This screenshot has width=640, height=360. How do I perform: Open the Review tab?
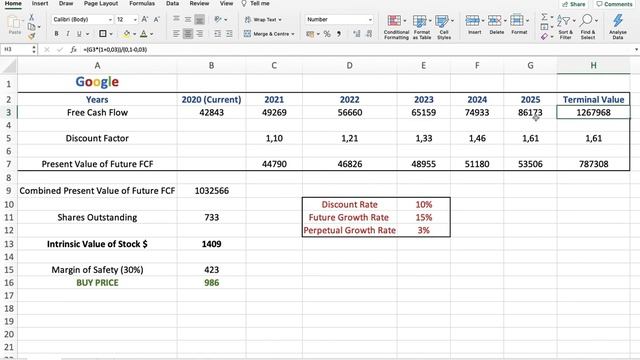point(199,3)
